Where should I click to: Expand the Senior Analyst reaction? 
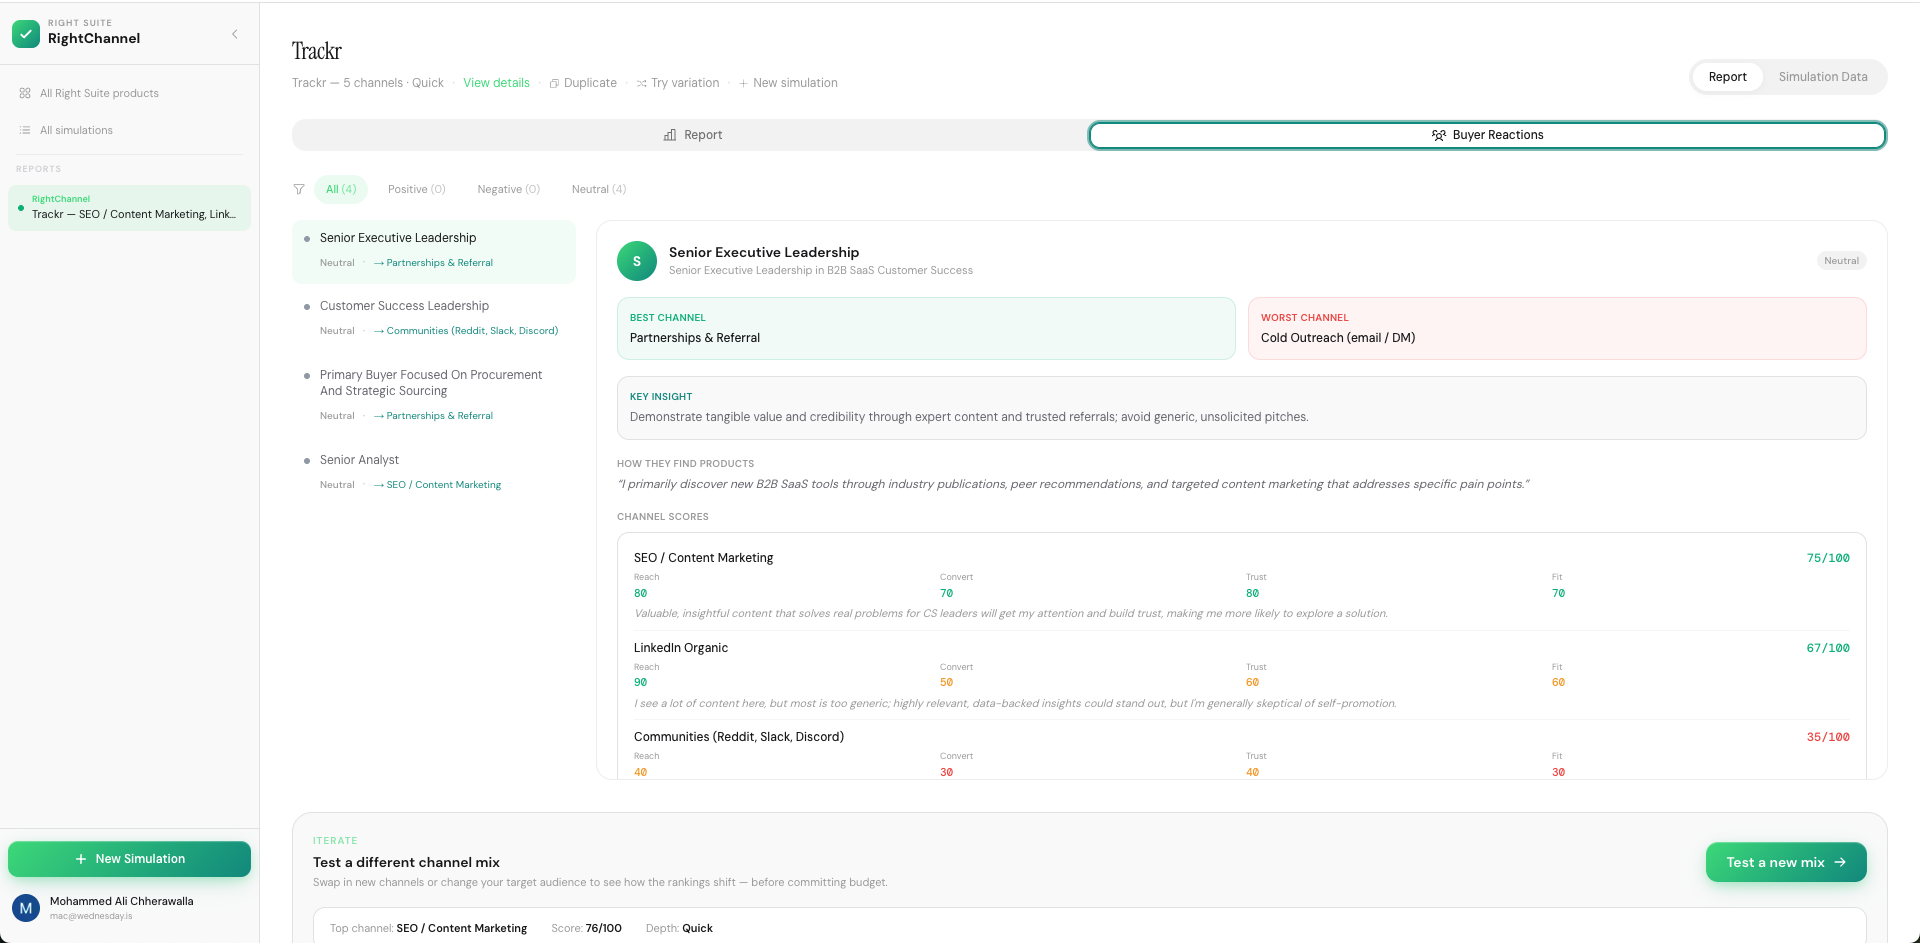(359, 459)
